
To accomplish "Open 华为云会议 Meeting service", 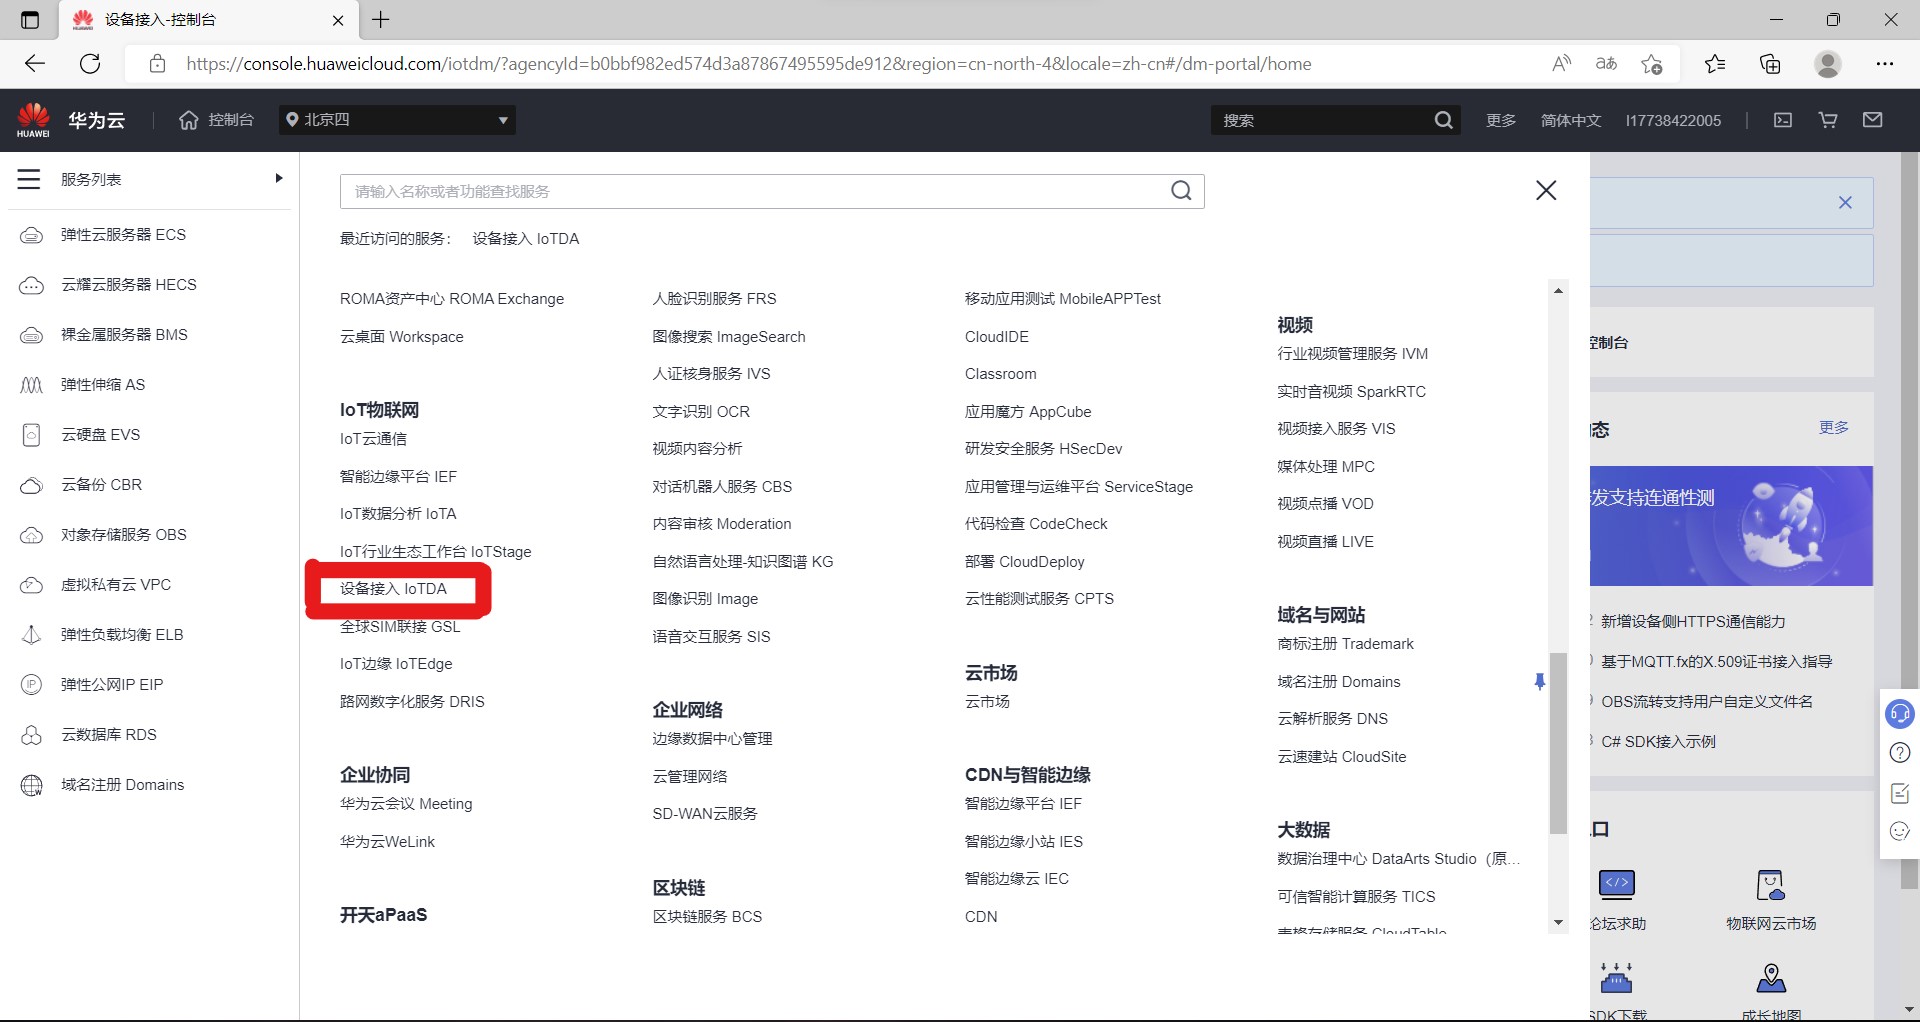I will coord(406,804).
